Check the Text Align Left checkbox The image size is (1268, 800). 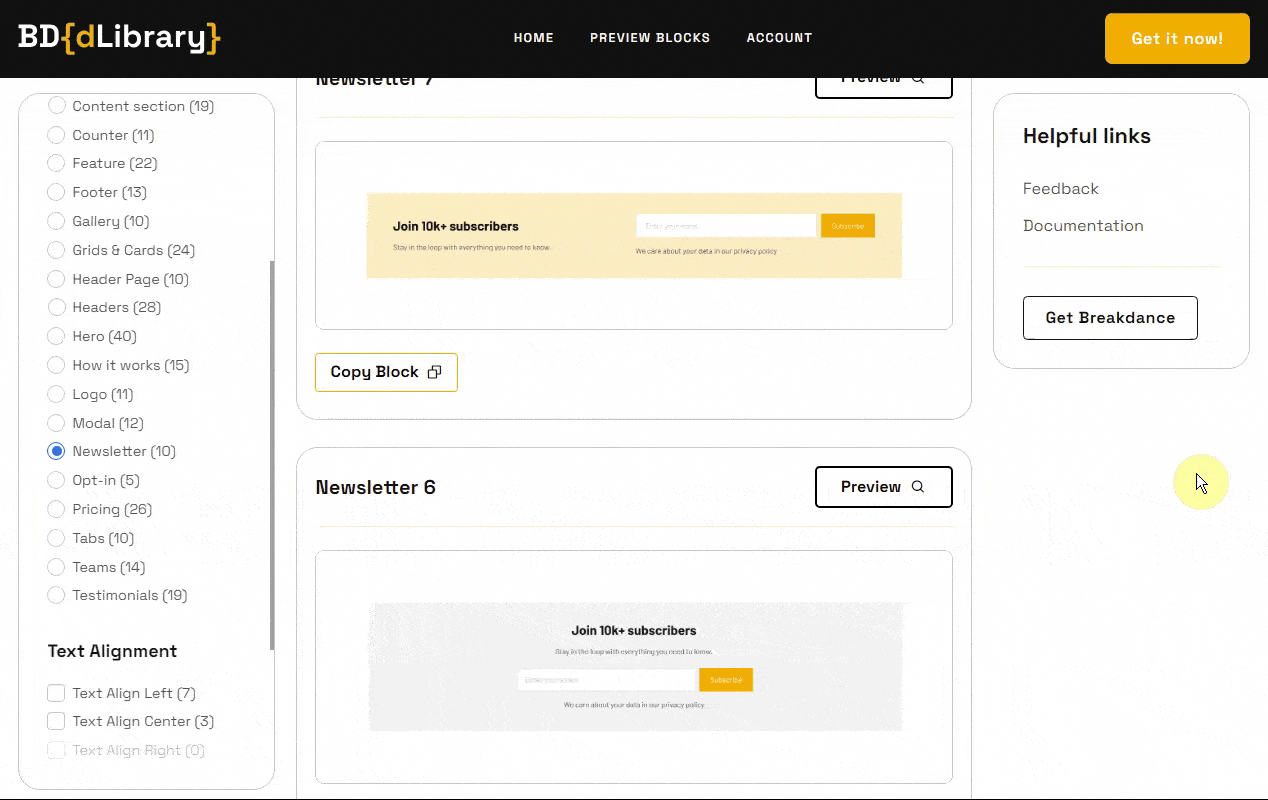(57, 693)
